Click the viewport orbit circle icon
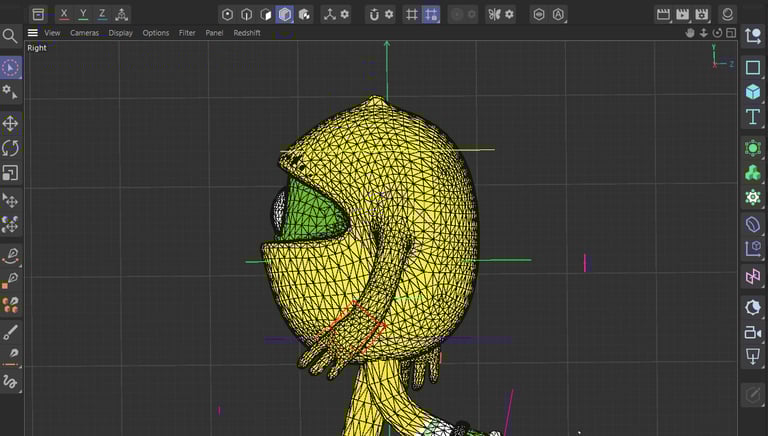Screen dimensions: 768x436 (717, 33)
